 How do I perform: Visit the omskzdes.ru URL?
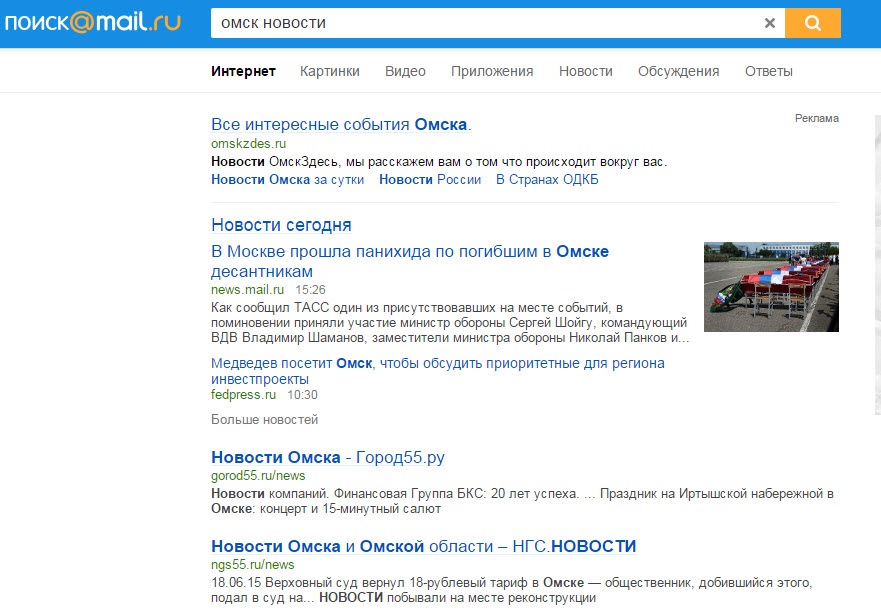pos(248,143)
